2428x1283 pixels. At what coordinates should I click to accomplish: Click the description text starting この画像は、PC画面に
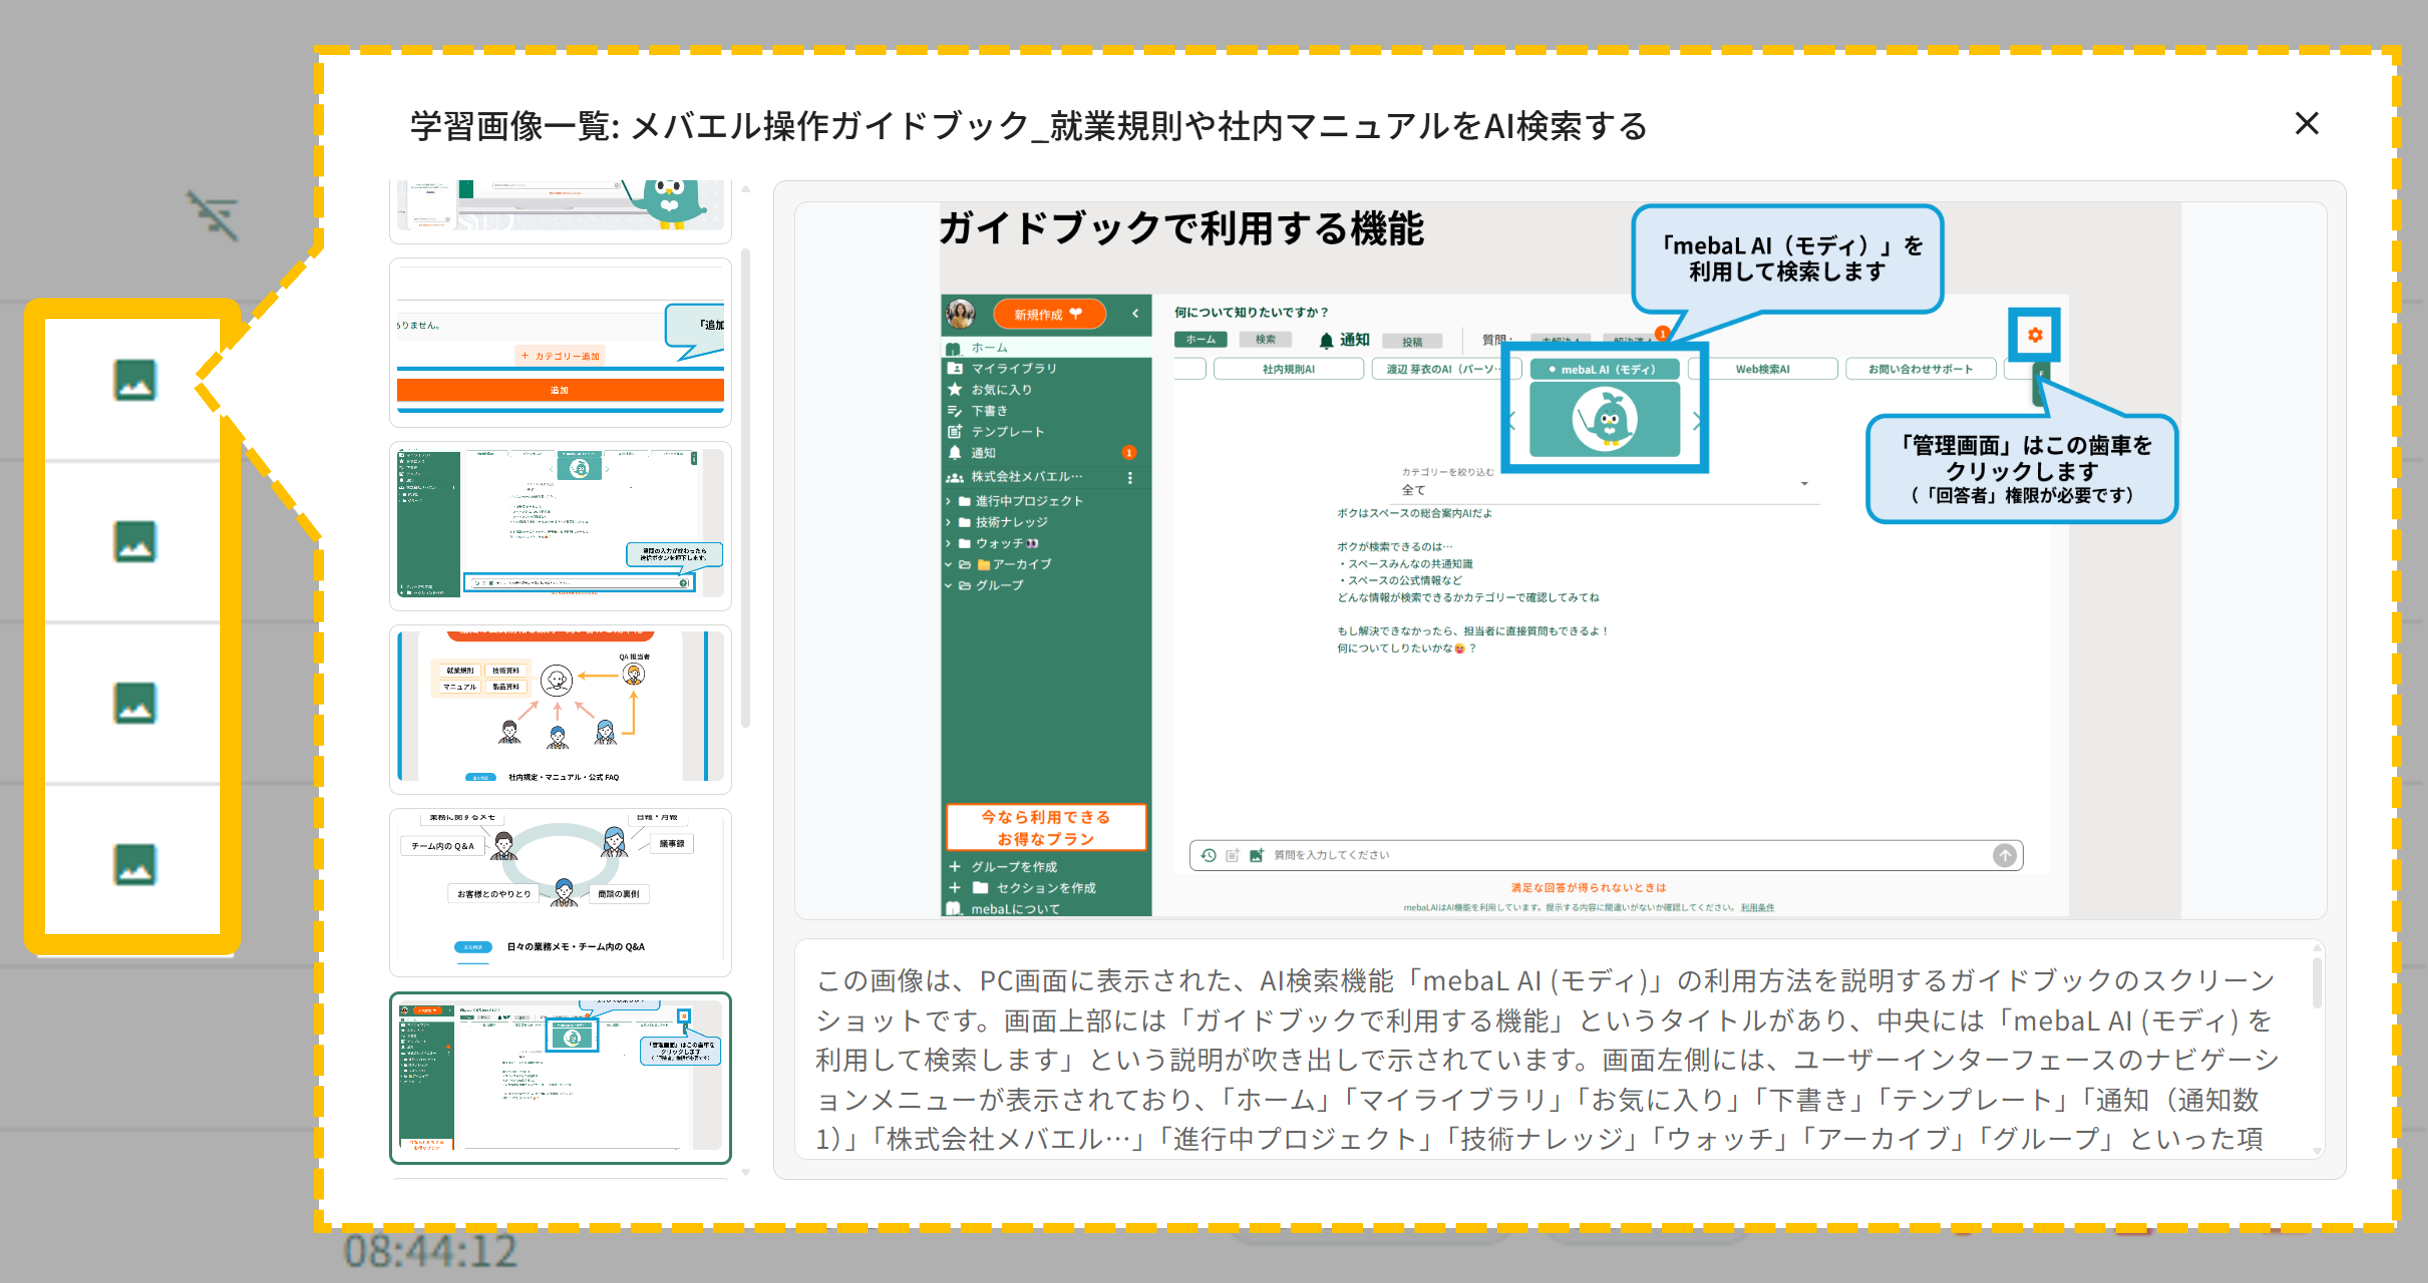[x=1548, y=1059]
